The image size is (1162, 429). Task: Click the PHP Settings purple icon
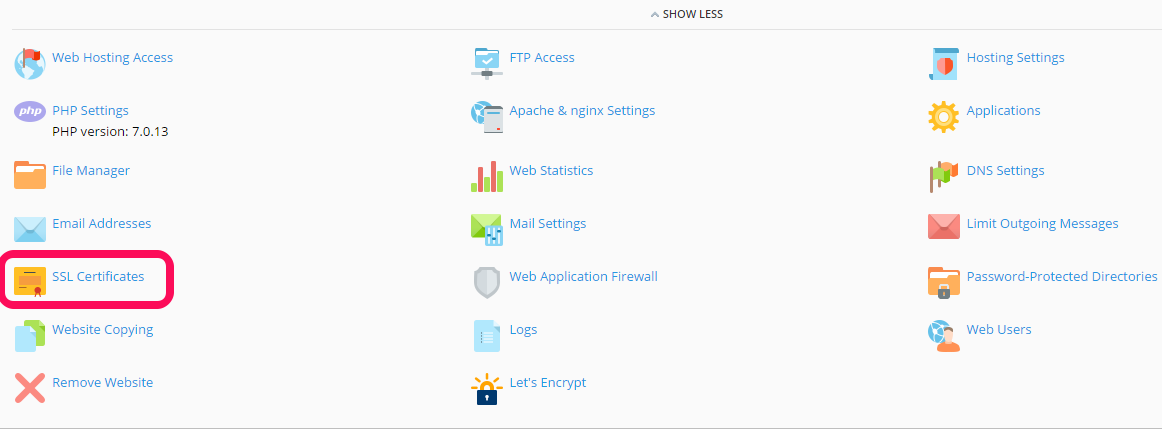point(30,112)
